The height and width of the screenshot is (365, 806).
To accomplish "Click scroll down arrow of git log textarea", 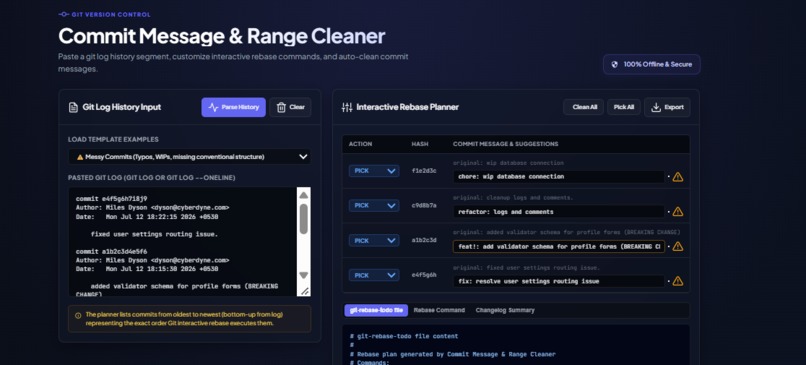I will [x=304, y=275].
